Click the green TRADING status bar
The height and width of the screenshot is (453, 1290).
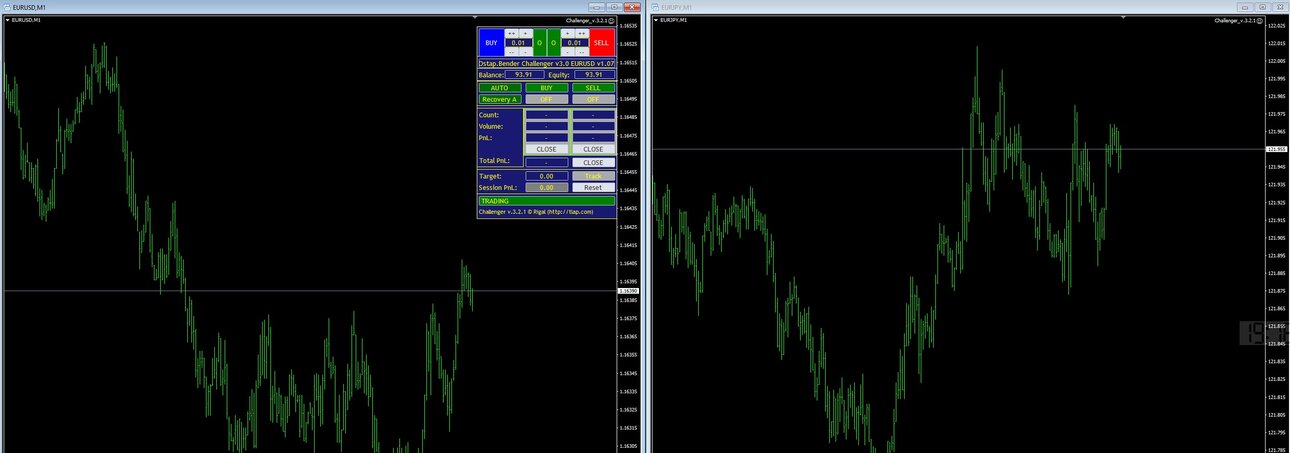[x=547, y=201]
